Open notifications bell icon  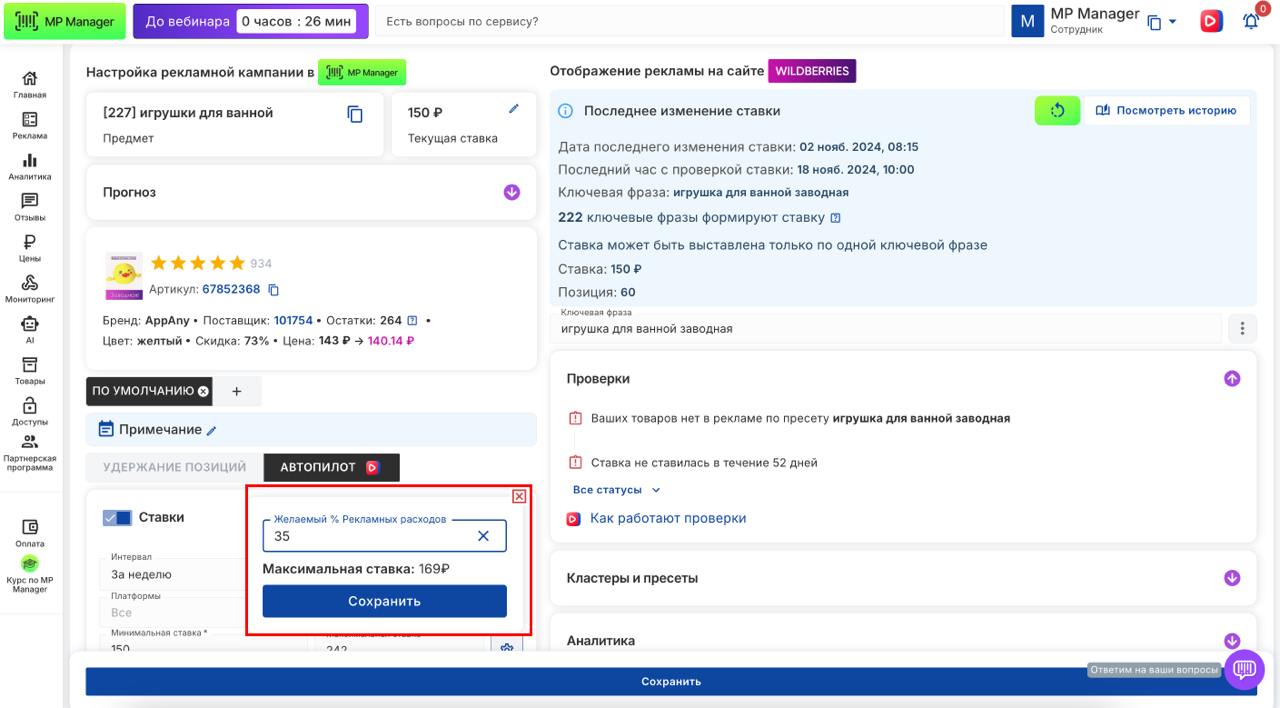pos(1250,21)
